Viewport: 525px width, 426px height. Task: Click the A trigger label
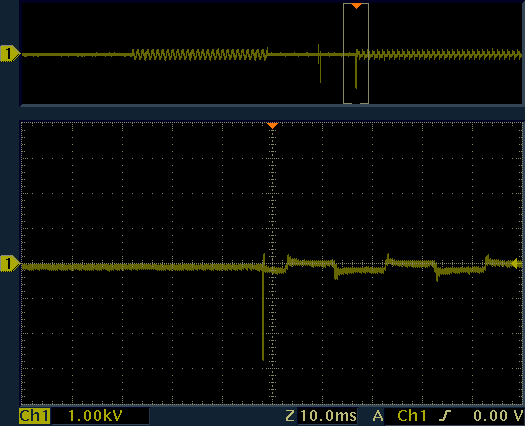pyautogui.click(x=378, y=416)
